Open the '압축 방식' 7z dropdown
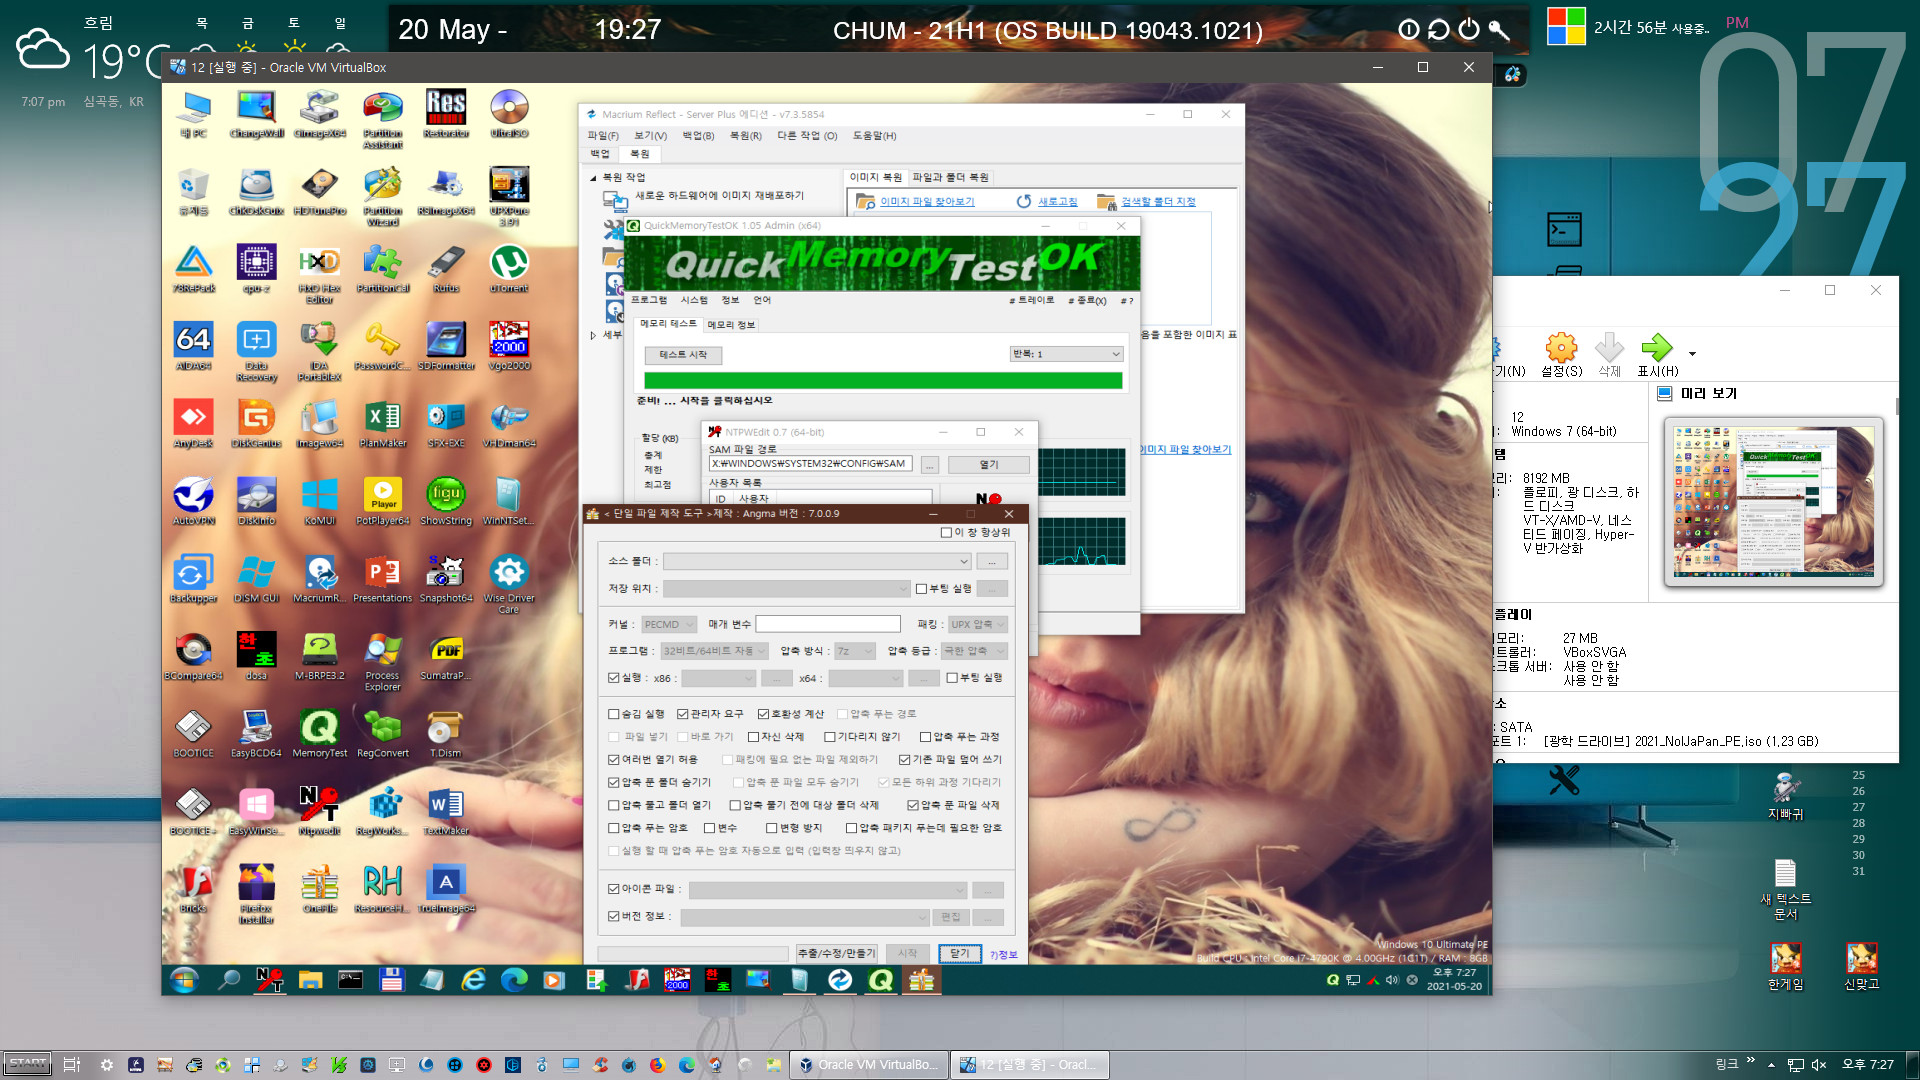Screen dimensions: 1920x1080 point(854,651)
